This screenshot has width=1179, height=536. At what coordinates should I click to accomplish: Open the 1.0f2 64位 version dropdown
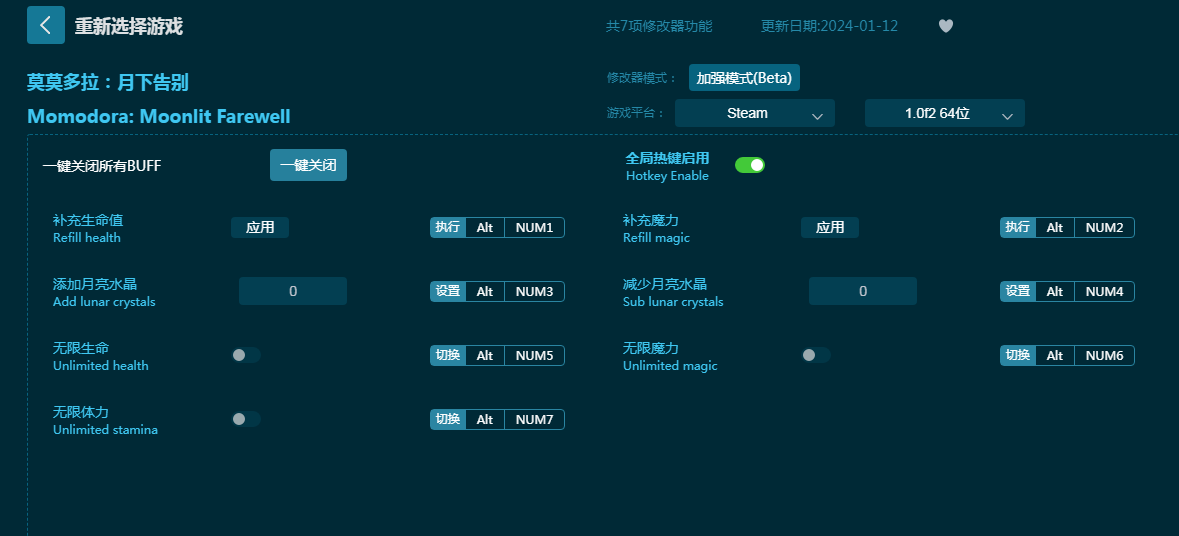[x=944, y=114]
